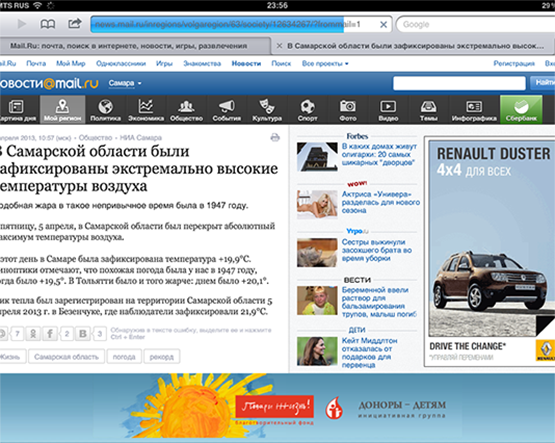The width and height of the screenshot is (555, 443).
Task: Open the Кейт Миддлтон article link
Action: pos(369,353)
